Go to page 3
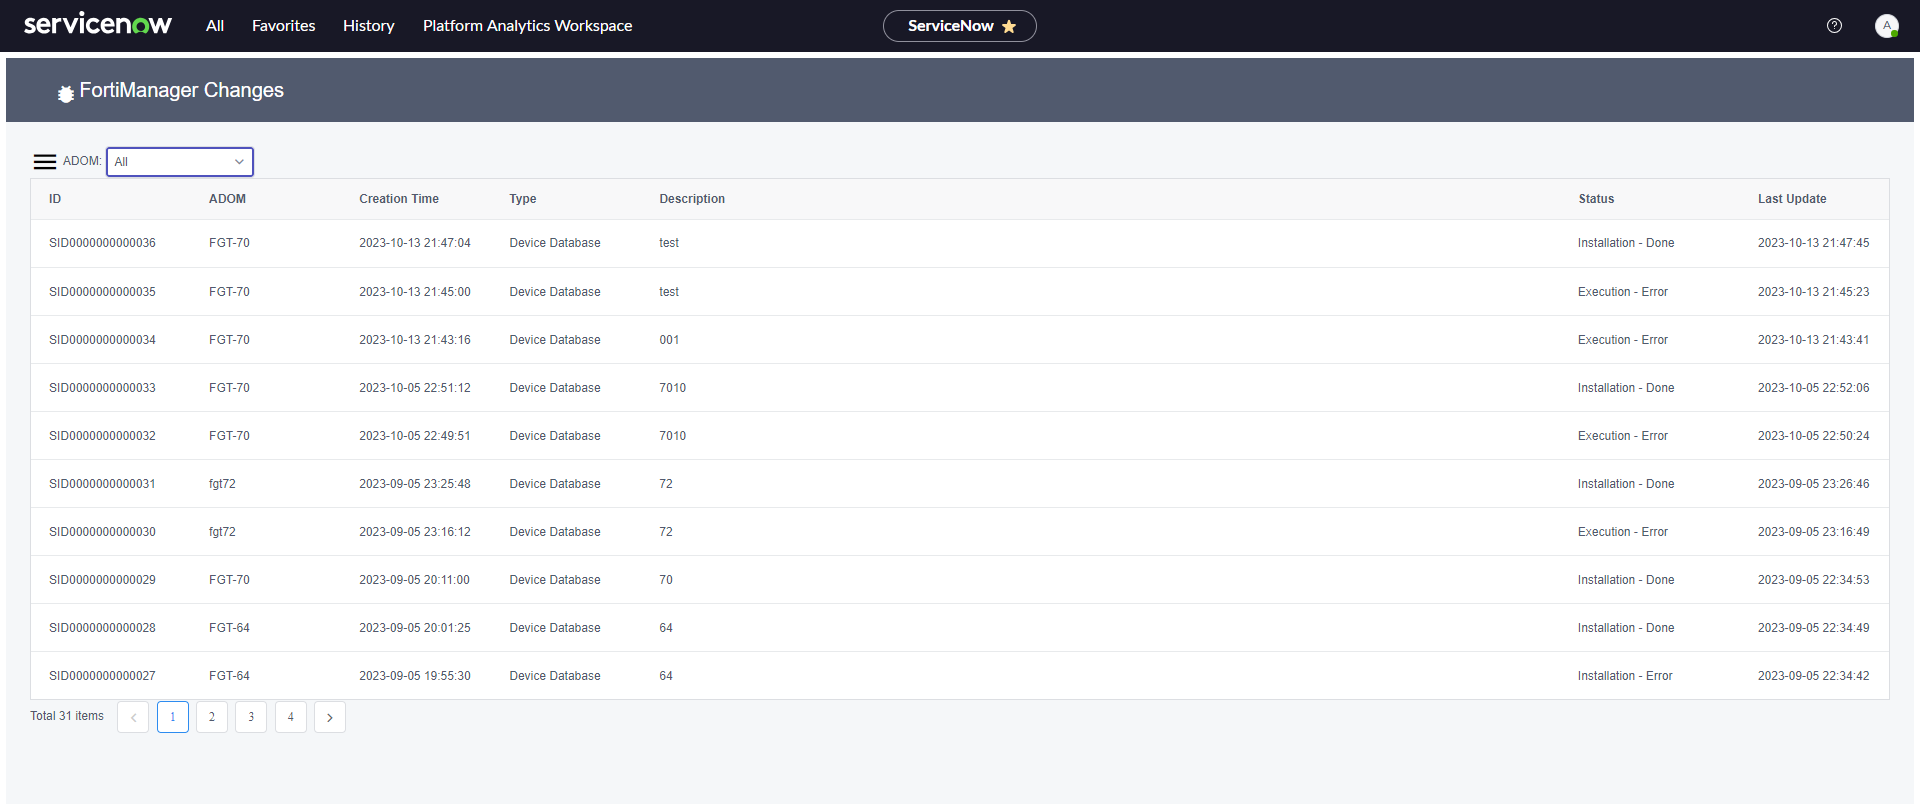 point(251,717)
